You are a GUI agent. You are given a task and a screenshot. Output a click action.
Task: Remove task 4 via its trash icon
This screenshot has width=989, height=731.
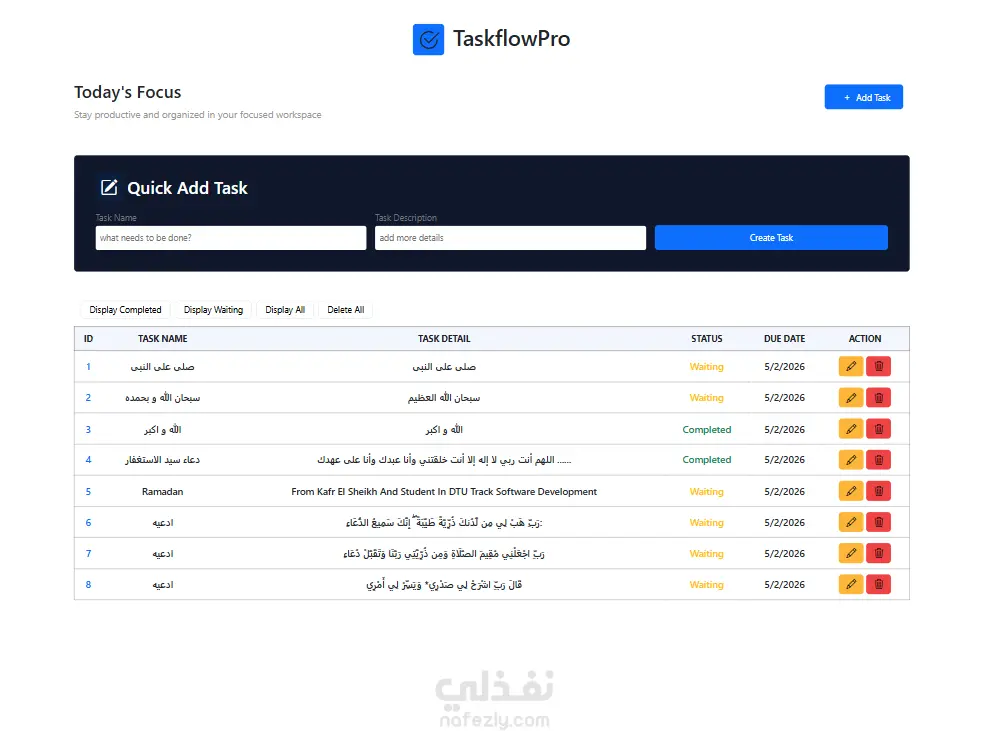click(x=879, y=460)
